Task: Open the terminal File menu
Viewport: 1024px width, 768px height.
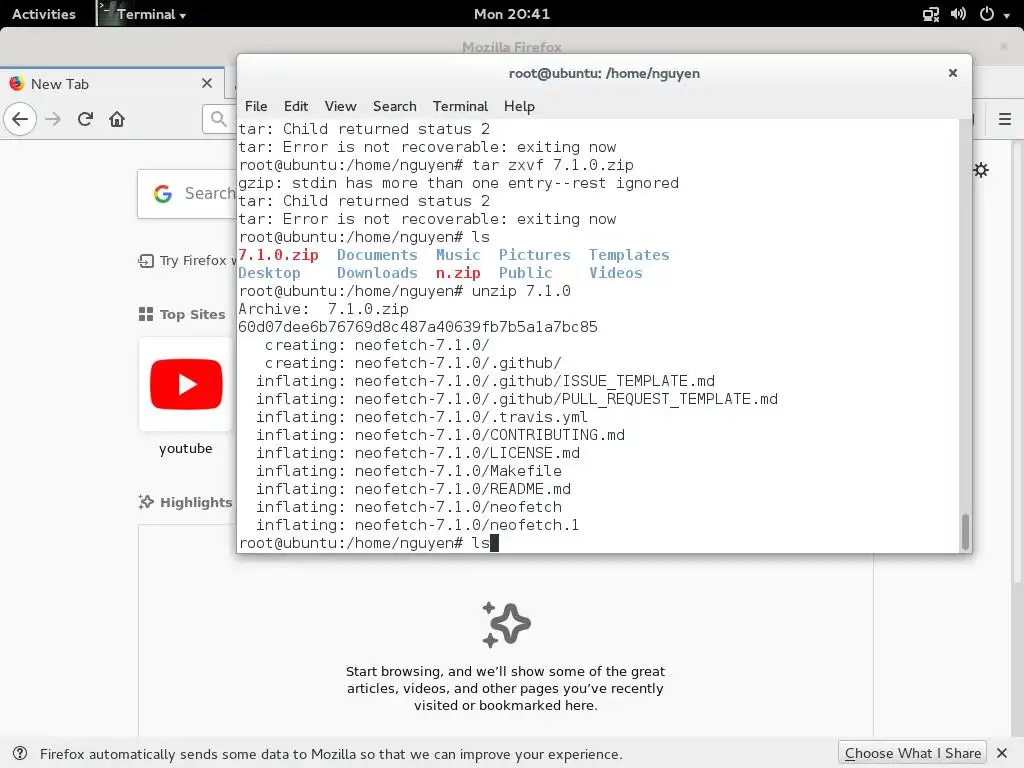Action: pos(256,106)
